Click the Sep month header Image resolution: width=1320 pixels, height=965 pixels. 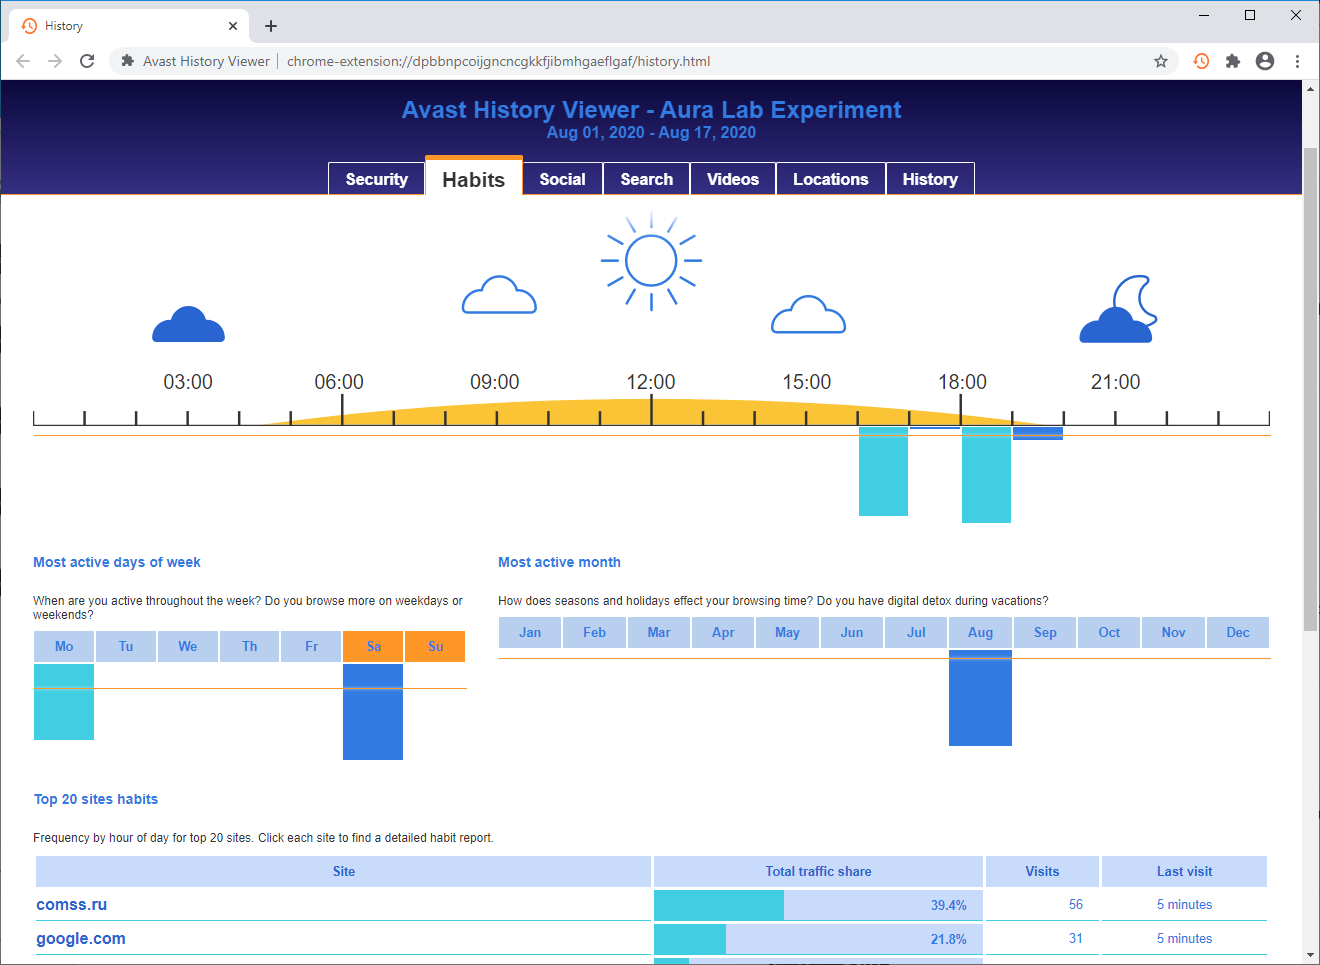click(1045, 632)
